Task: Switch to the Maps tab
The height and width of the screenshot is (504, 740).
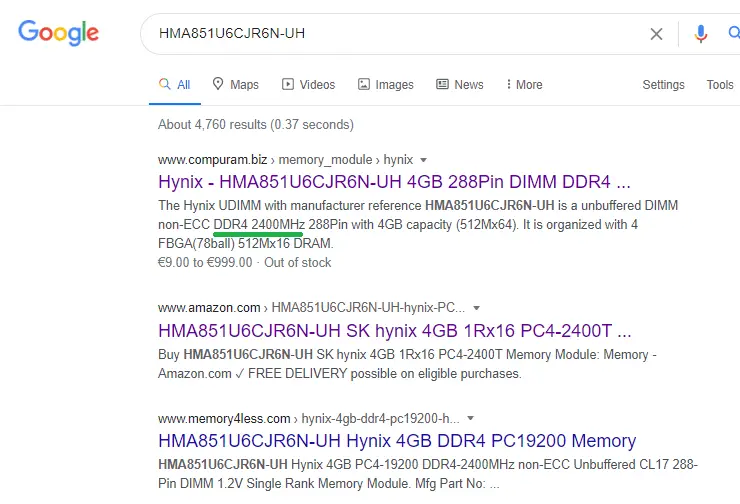Action: pos(235,85)
